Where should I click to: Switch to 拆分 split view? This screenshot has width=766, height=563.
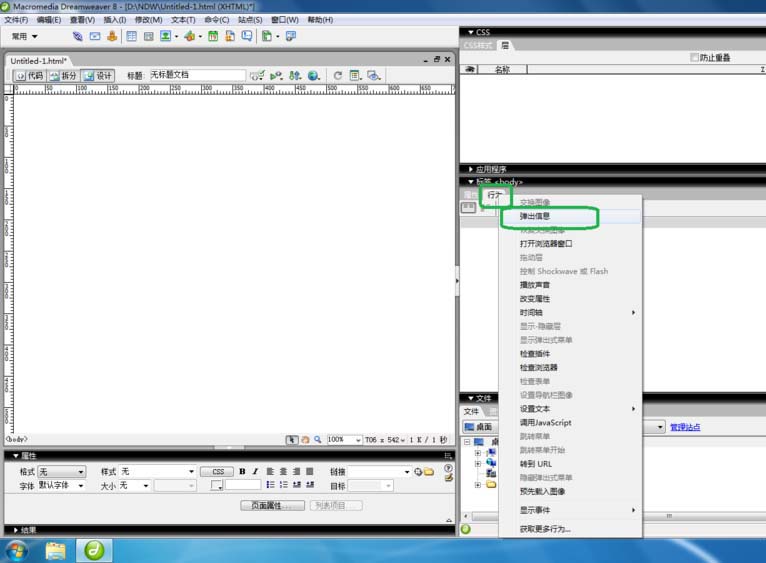coord(62,75)
